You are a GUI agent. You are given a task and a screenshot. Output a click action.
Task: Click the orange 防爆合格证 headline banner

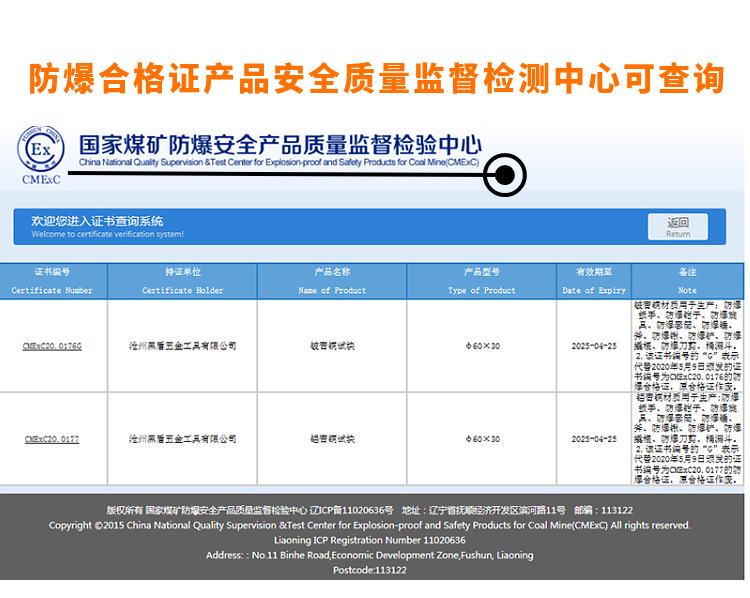[x=376, y=78]
